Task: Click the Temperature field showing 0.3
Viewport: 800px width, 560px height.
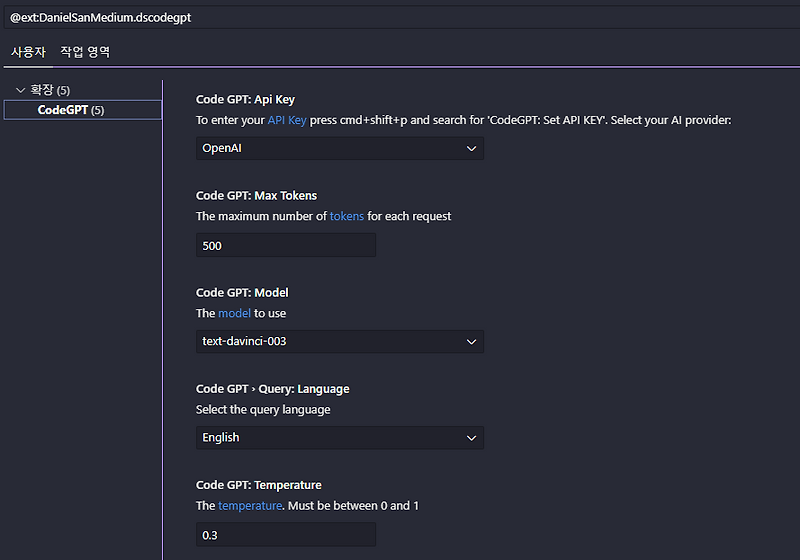Action: point(286,534)
